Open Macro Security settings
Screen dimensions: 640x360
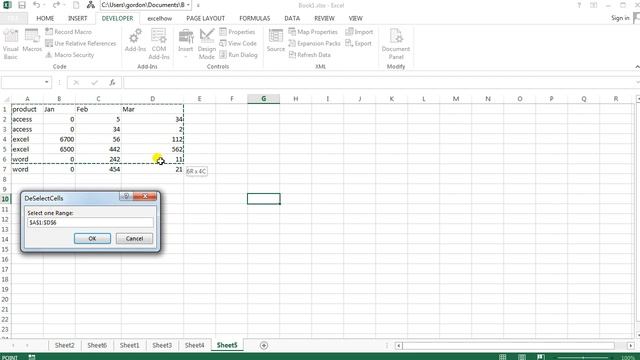[69, 55]
